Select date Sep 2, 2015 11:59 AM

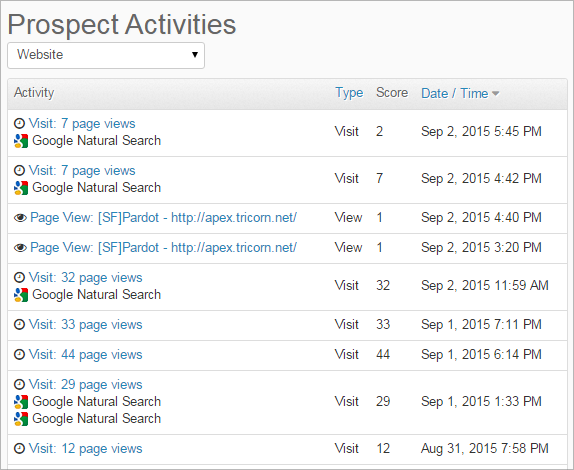point(485,285)
